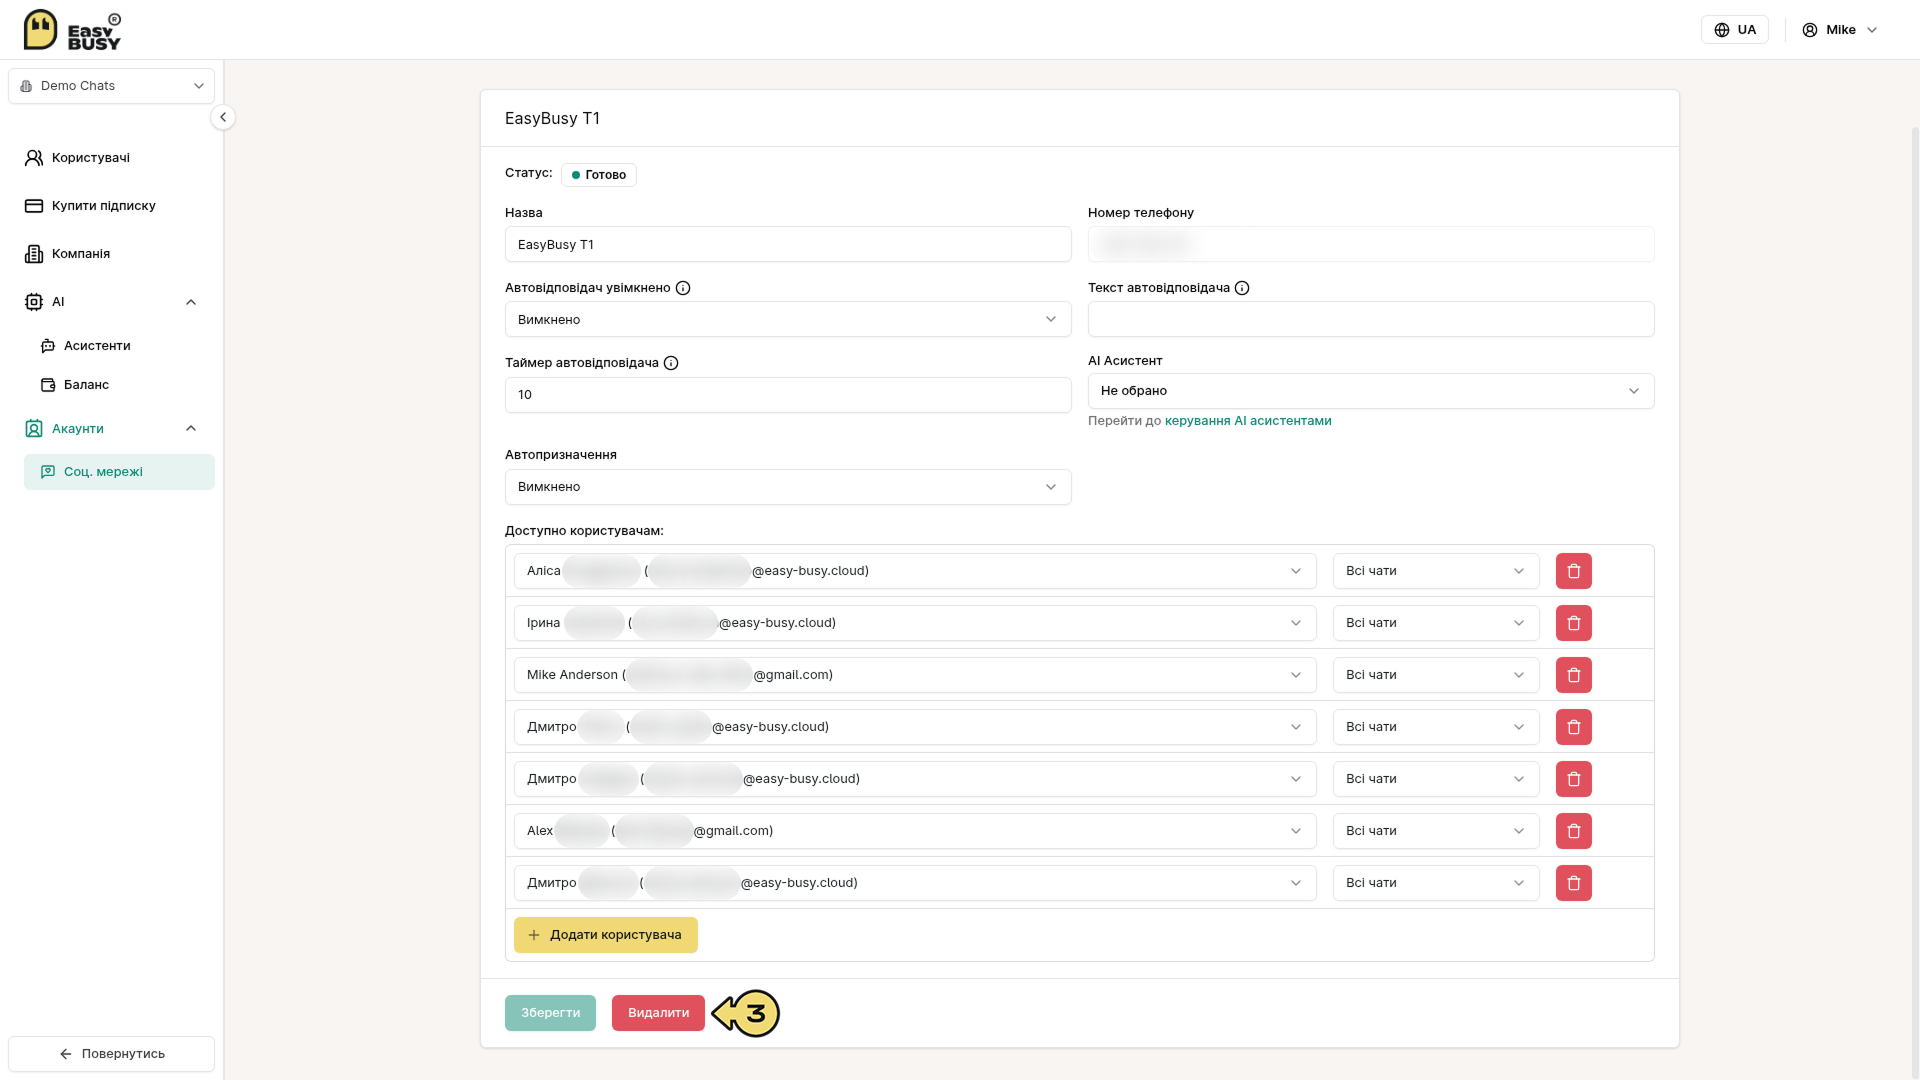Open Автопризначення dropdown
The width and height of the screenshot is (1920, 1080).
click(788, 487)
